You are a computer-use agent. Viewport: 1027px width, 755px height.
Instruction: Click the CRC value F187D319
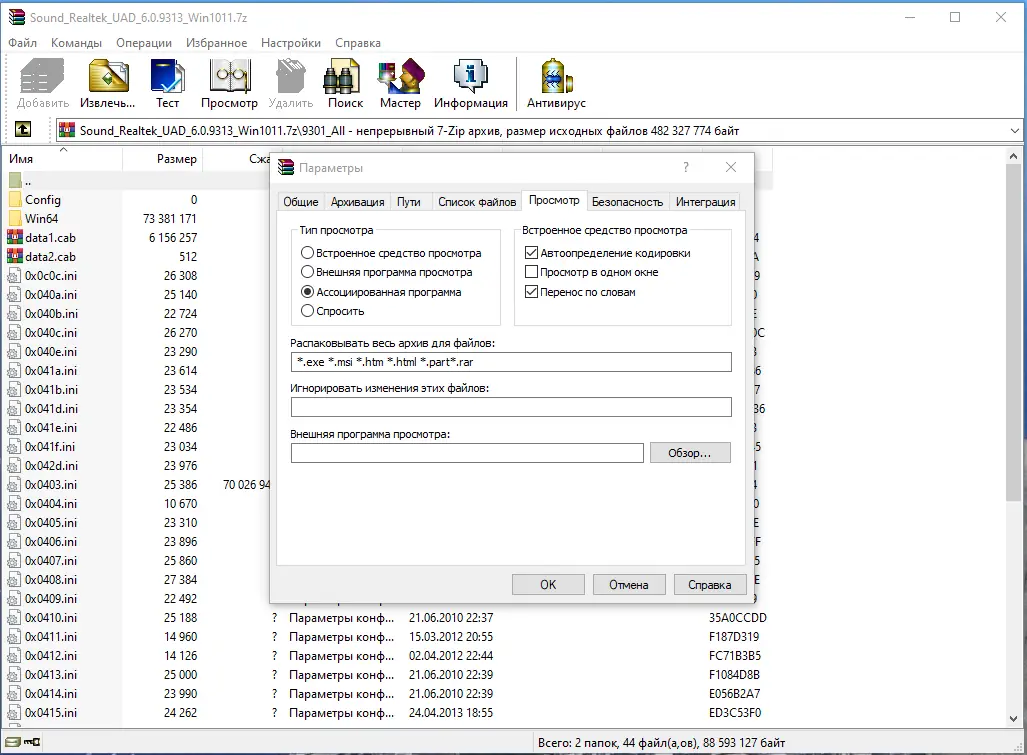point(734,636)
